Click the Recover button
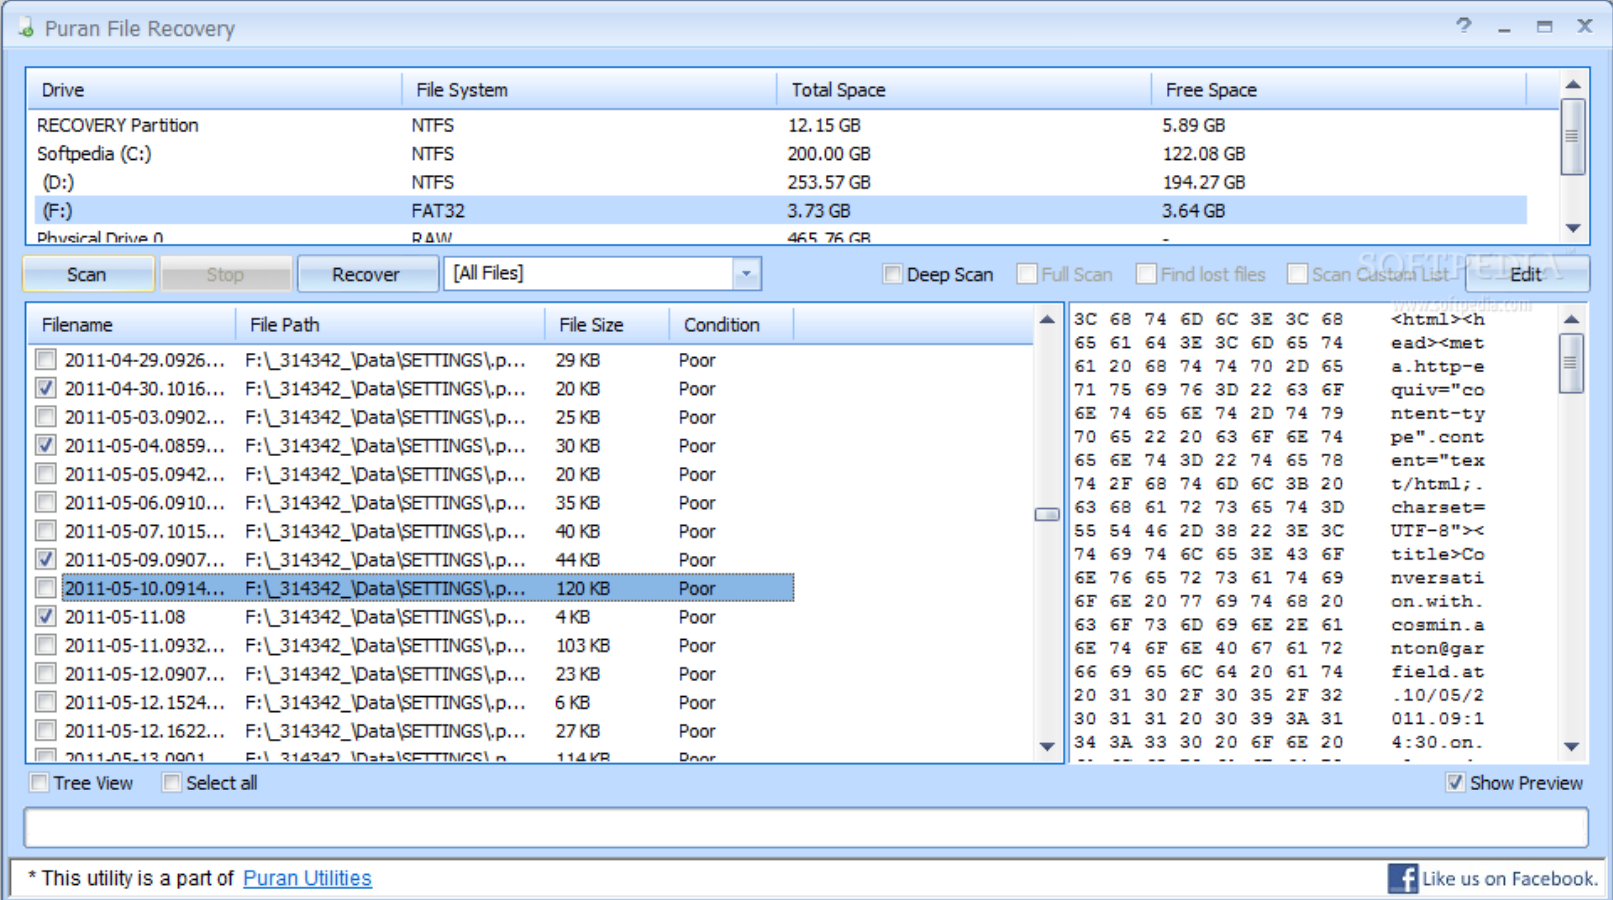Screen dimensions: 1613x900 366,273
